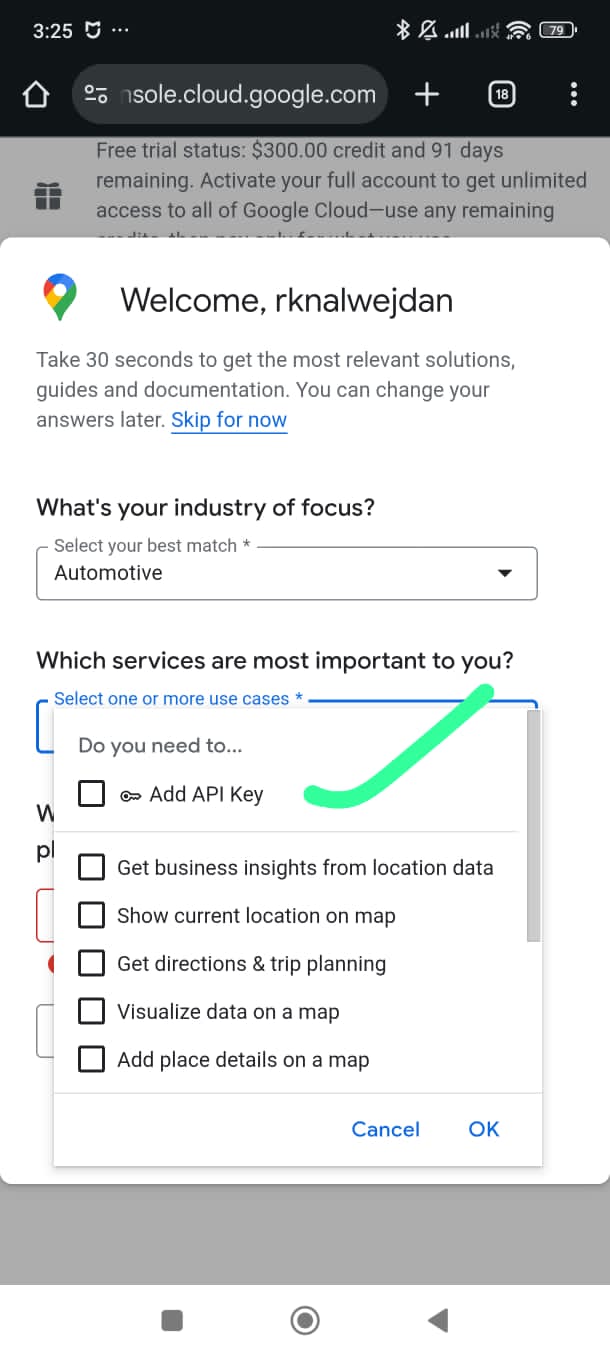Tick Show current location on map

click(92, 915)
